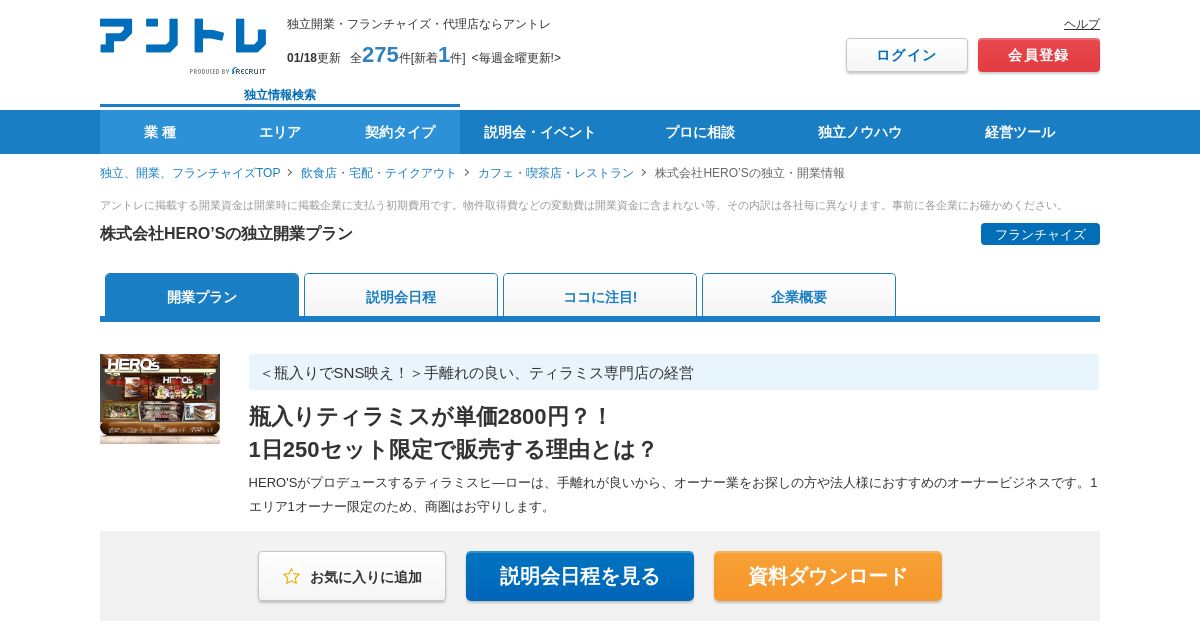
Task: Open the 業種 menu item
Action: tap(160, 132)
